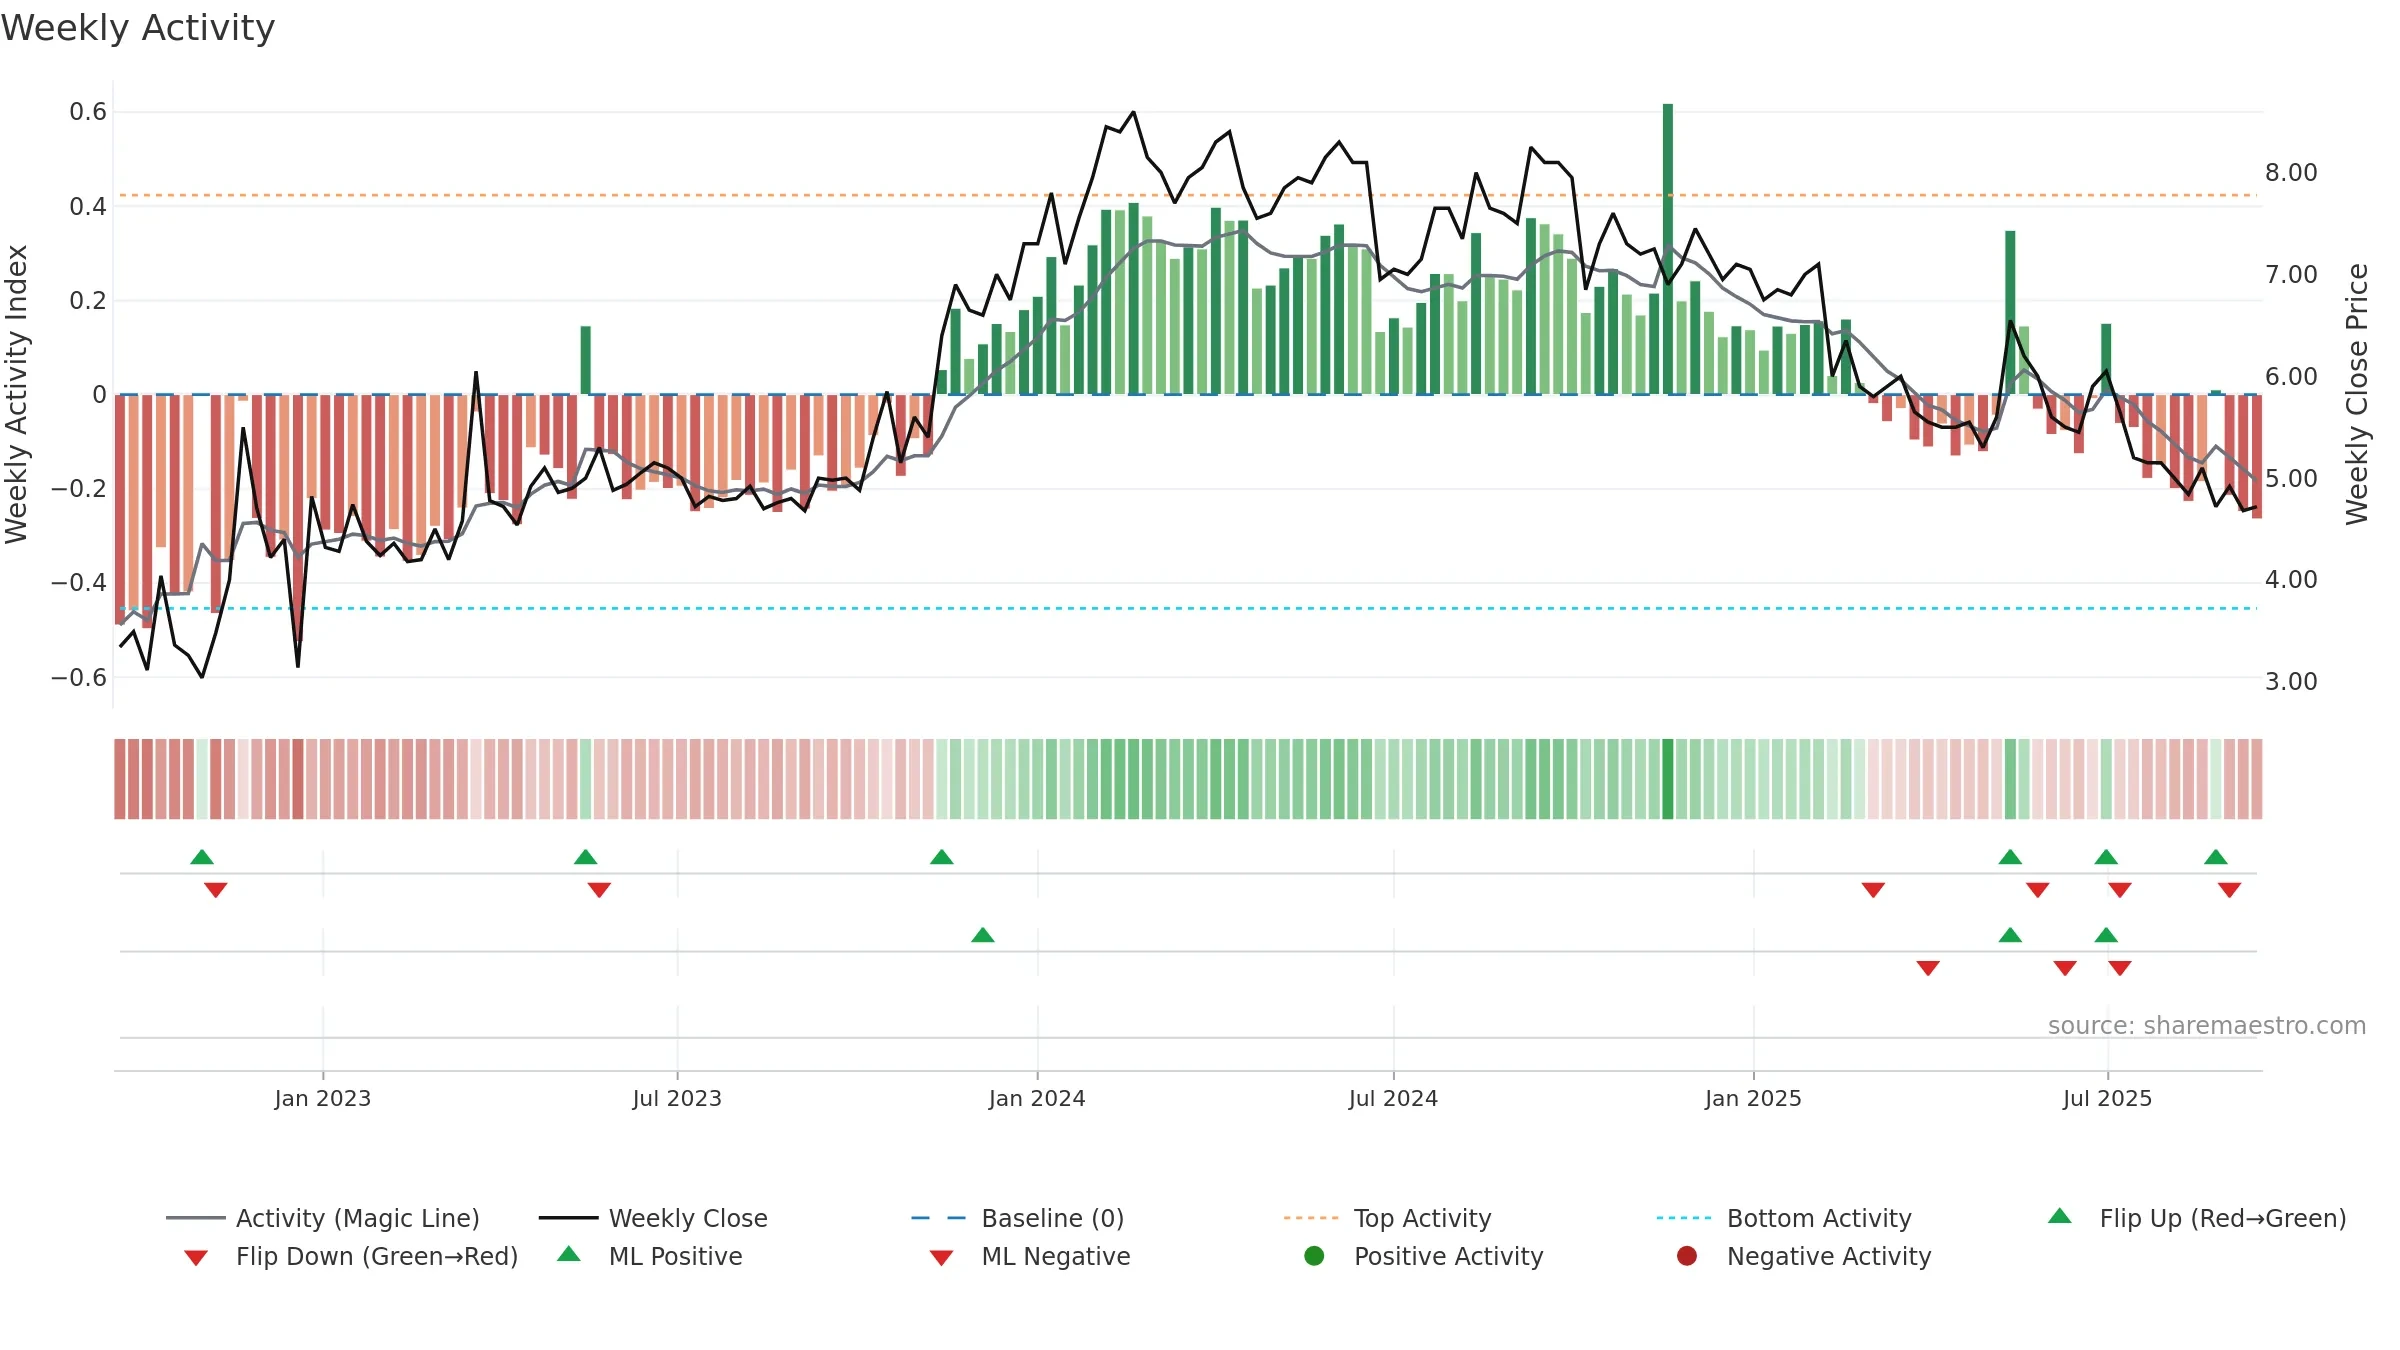Image resolution: width=2400 pixels, height=1350 pixels.
Task: Click the 5.00 price axis label
Action: [2291, 479]
